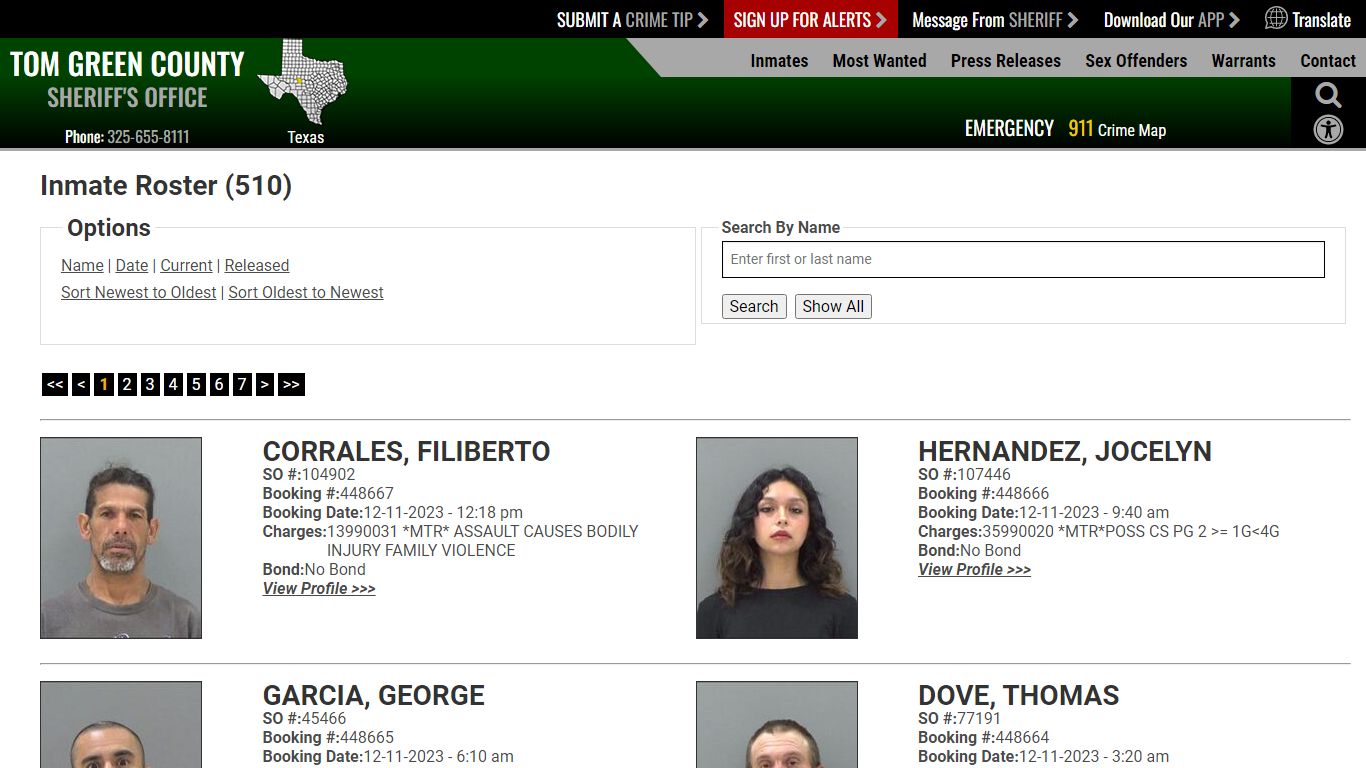Click booking number 448667
The width and height of the screenshot is (1366, 768).
tap(367, 494)
